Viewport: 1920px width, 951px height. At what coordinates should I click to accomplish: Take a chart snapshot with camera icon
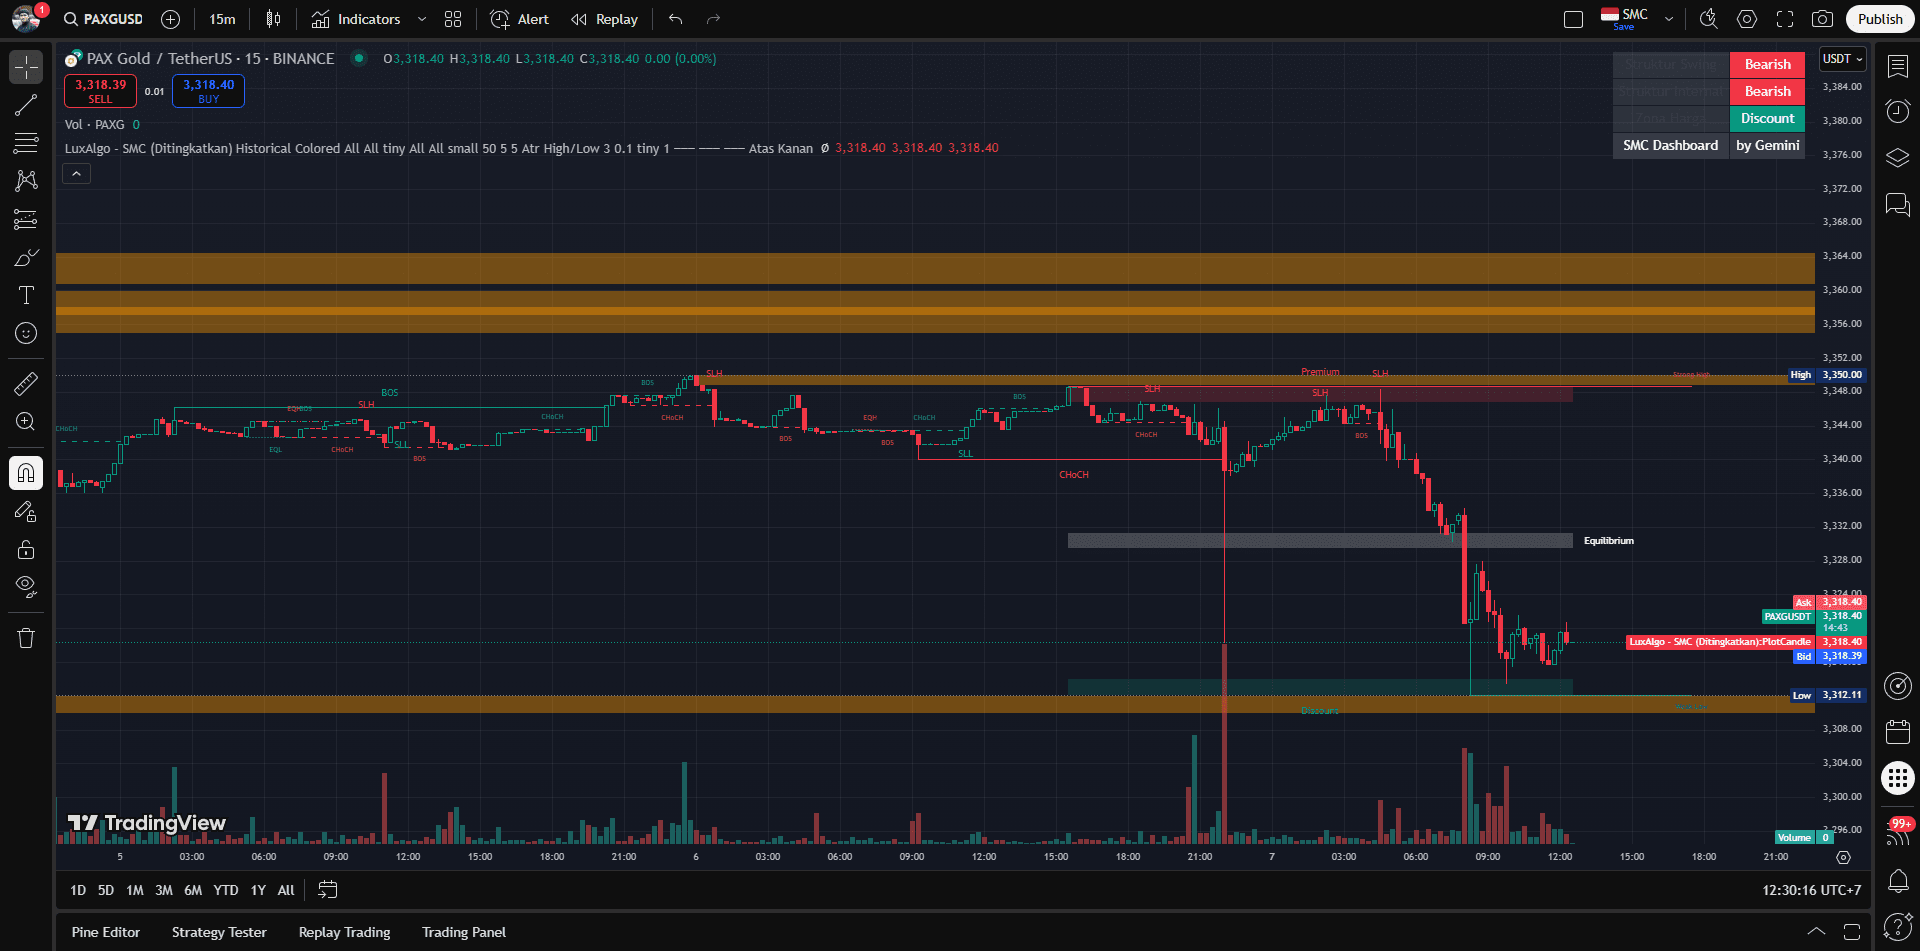1822,19
